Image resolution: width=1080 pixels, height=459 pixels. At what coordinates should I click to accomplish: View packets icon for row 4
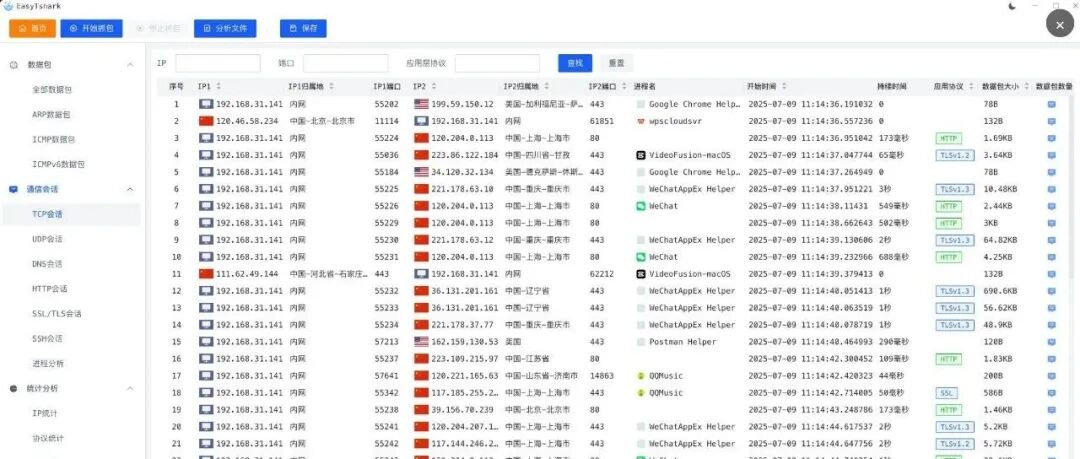(1052, 155)
